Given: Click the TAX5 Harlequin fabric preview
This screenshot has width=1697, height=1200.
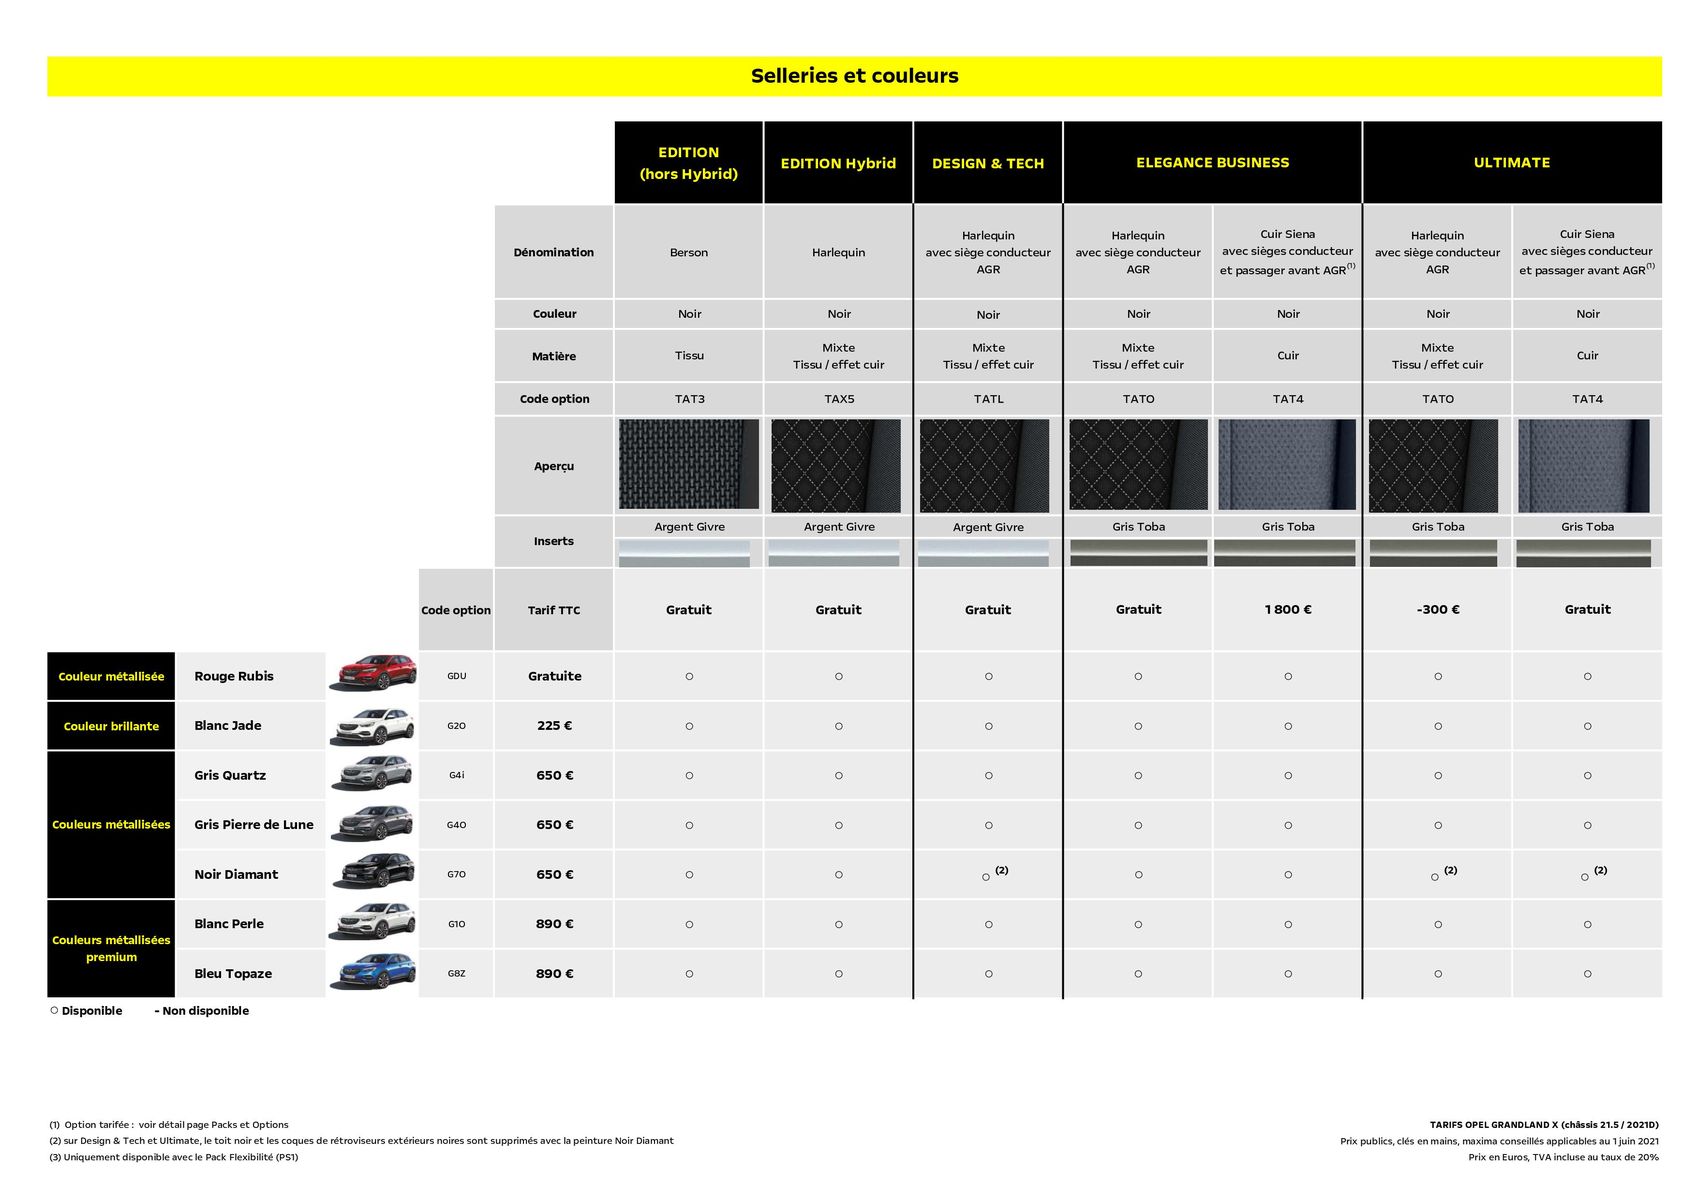Looking at the screenshot, I should point(836,465).
